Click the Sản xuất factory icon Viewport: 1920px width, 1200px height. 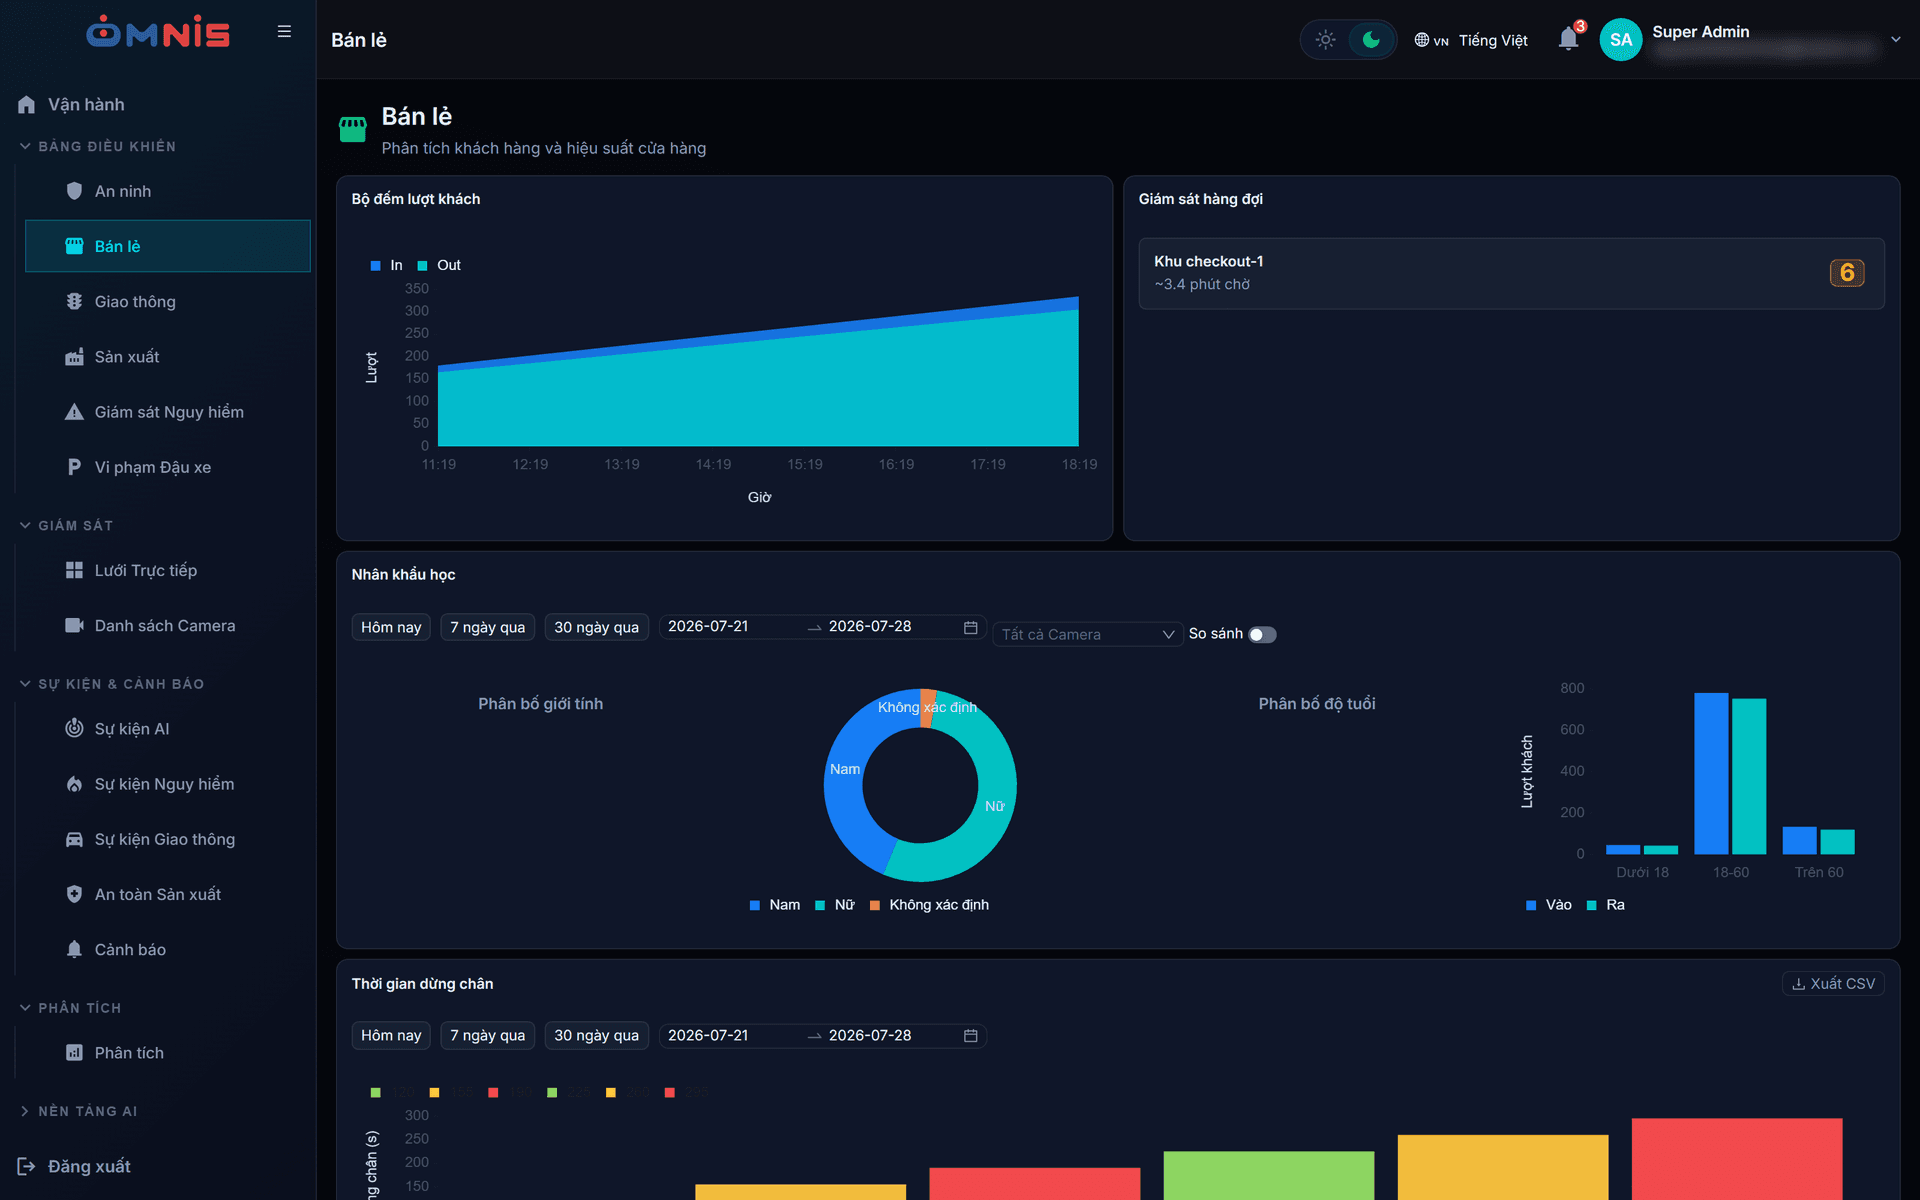pyautogui.click(x=74, y=357)
